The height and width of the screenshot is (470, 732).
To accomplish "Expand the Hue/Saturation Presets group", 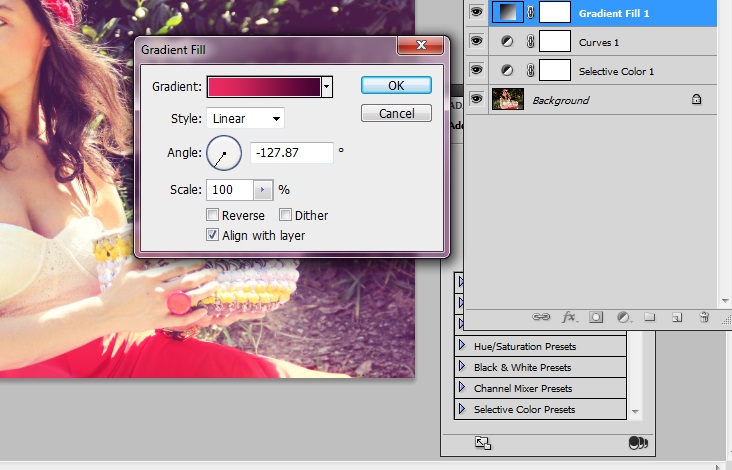I will [x=462, y=346].
